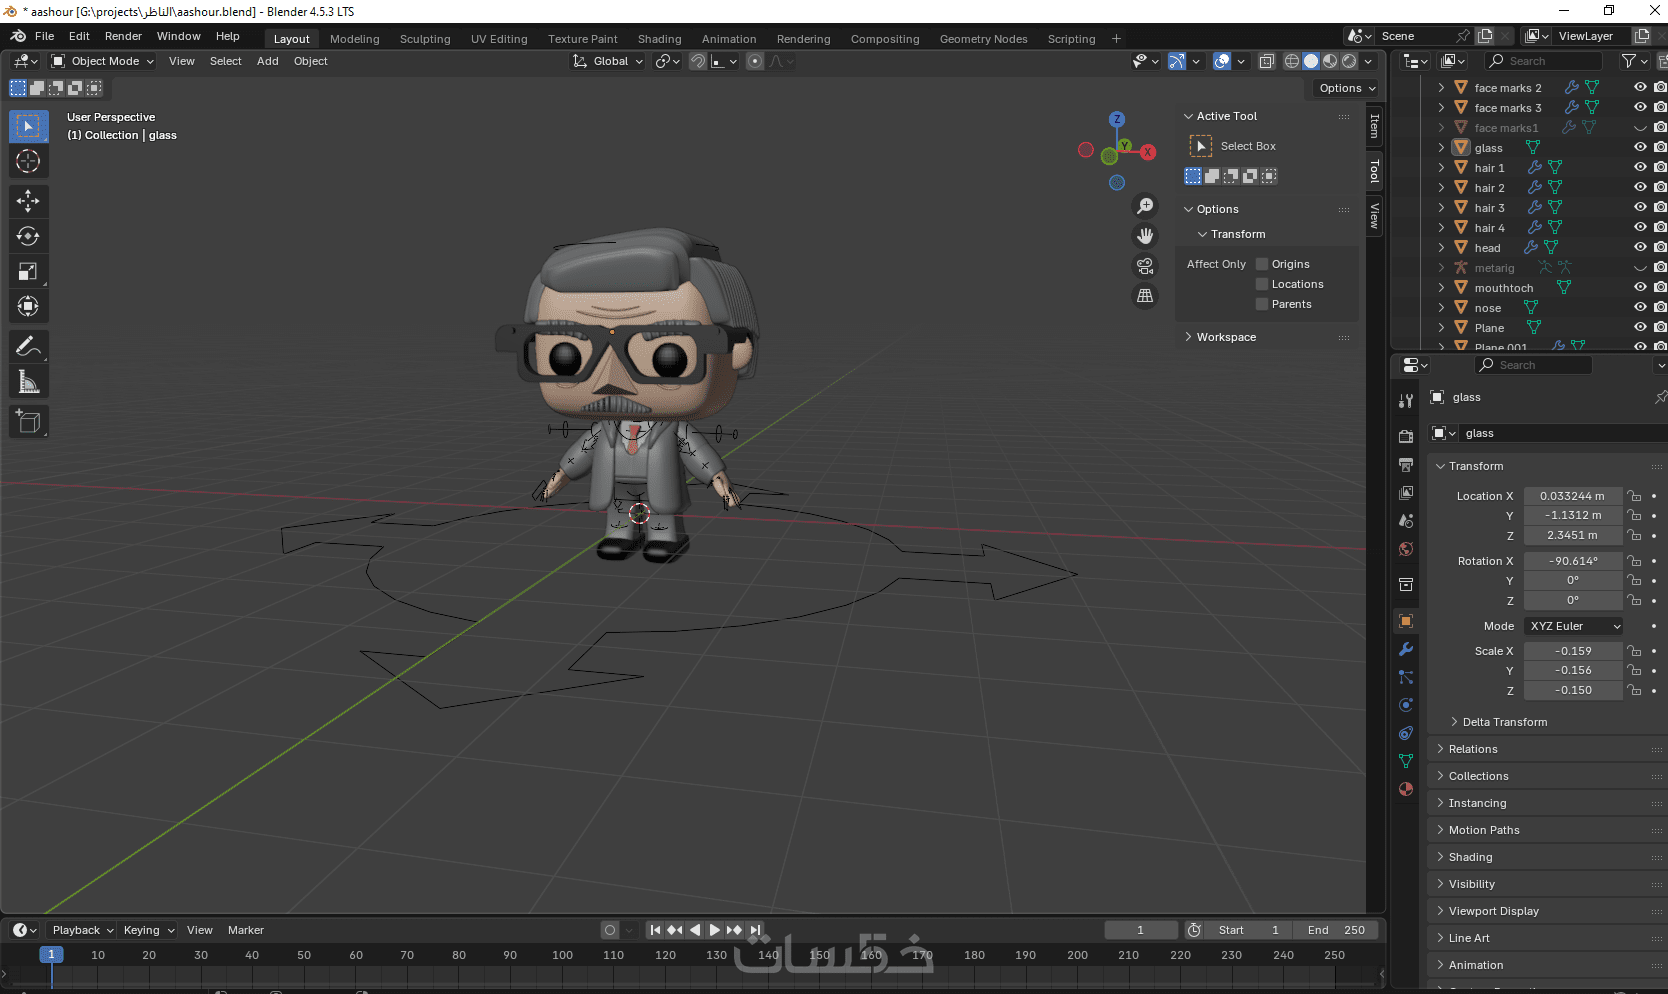Open the XYZ Euler rotation mode dropdown
1668x994 pixels.
tap(1574, 626)
